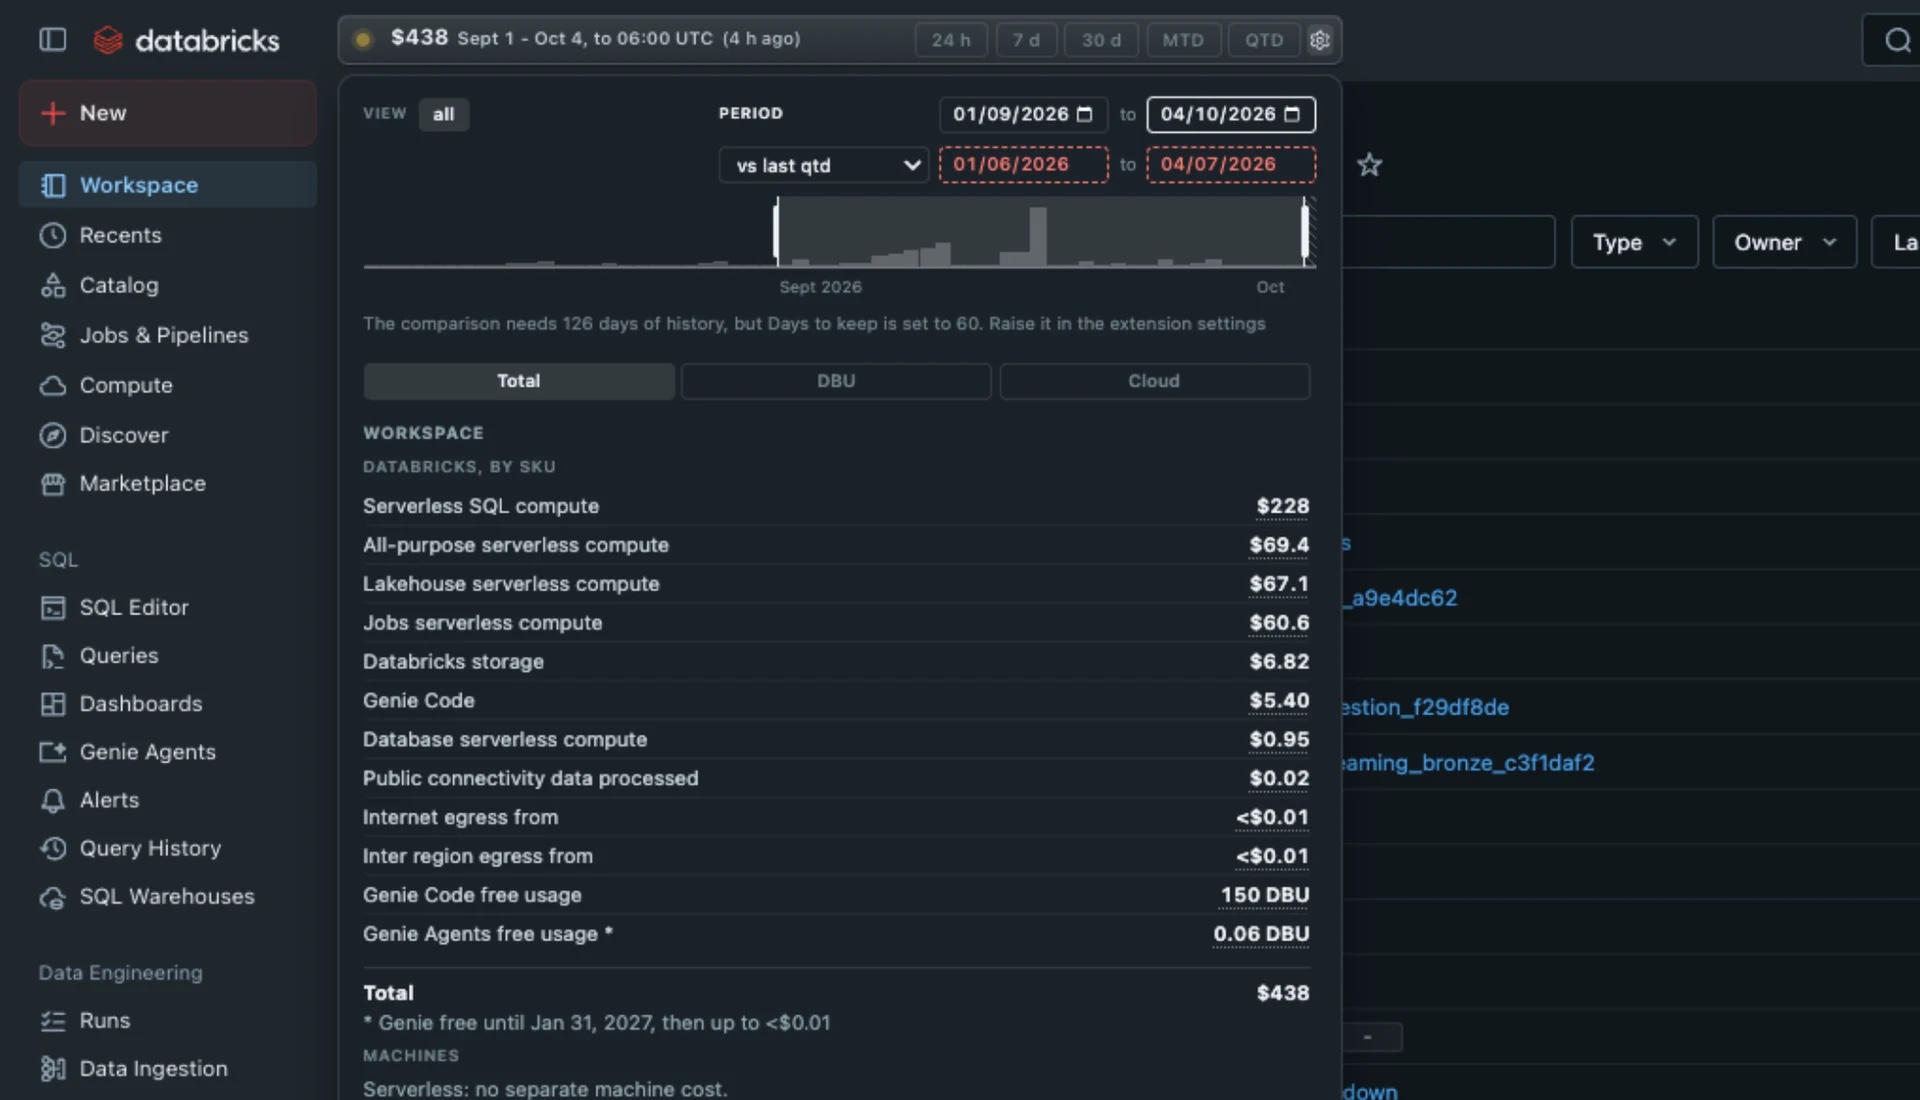Screen dimensions: 1920x1100
Task: Open start date calendar picker
Action: coord(1084,114)
